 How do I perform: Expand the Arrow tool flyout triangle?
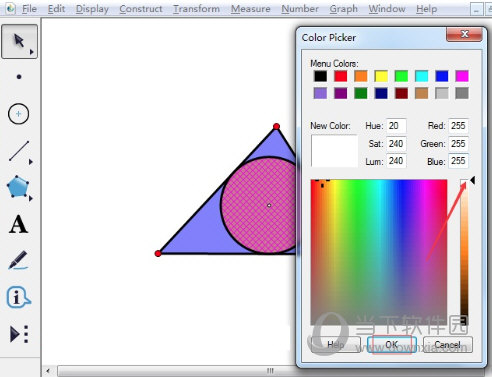pos(32,52)
